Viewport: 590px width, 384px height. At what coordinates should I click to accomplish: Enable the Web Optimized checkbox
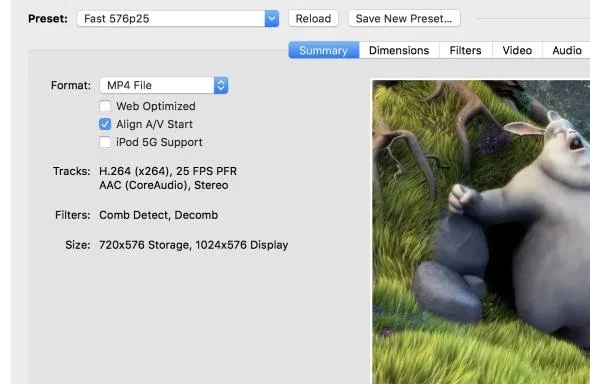105,106
